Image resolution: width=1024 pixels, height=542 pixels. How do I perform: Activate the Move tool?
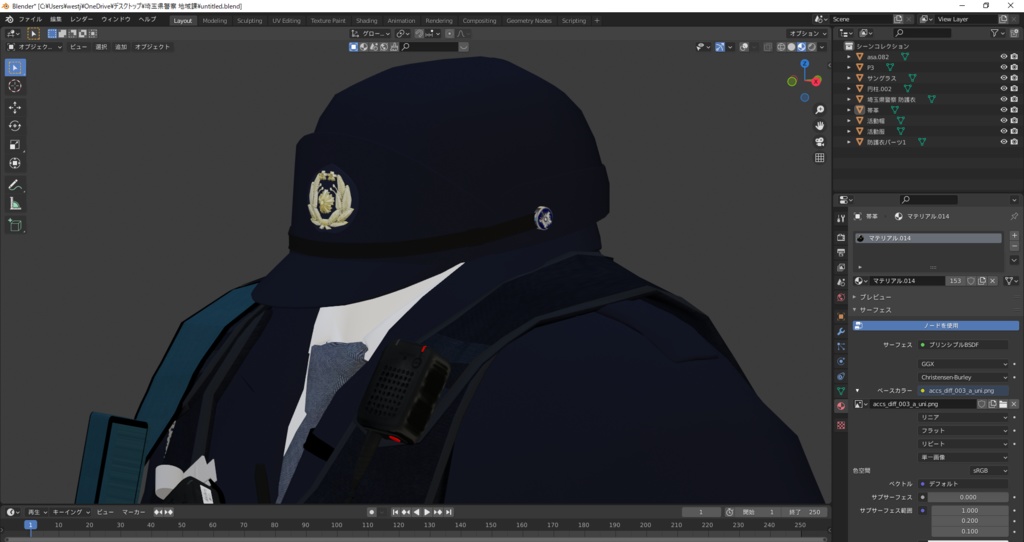15,108
